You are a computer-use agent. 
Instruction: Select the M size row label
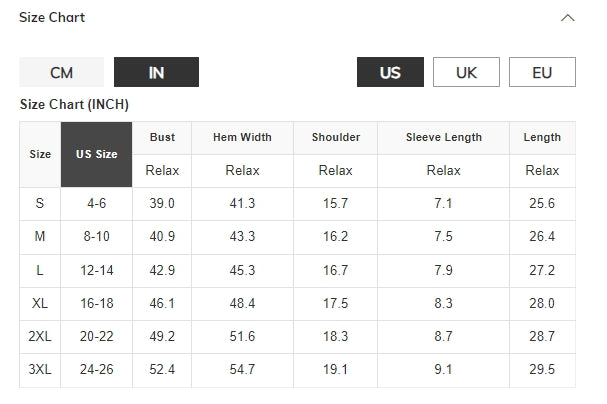pyautogui.click(x=40, y=237)
